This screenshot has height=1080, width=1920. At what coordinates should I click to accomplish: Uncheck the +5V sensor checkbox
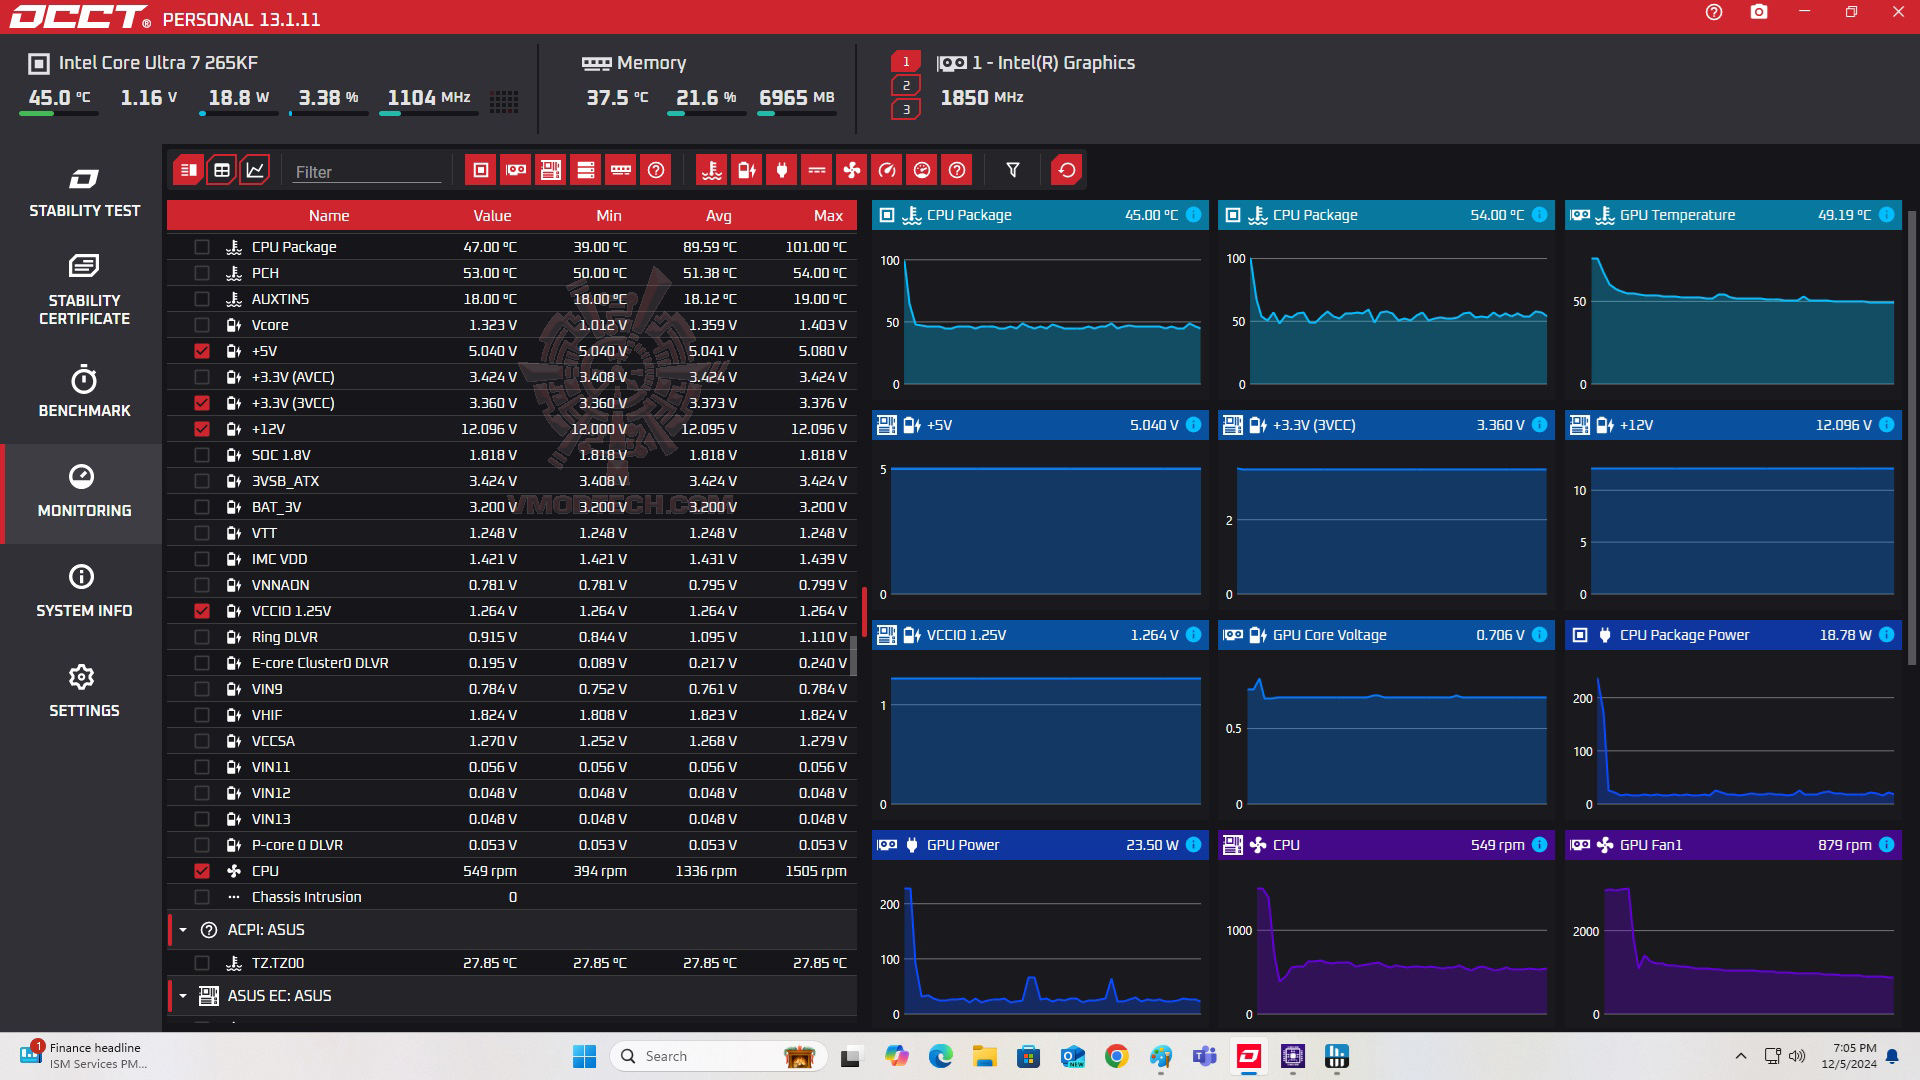(x=202, y=351)
